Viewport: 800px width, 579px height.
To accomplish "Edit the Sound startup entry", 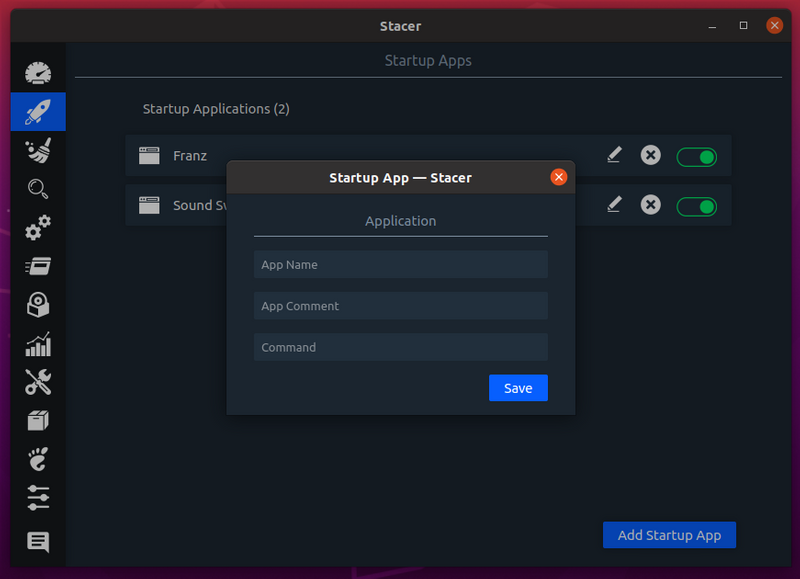I will click(x=614, y=204).
